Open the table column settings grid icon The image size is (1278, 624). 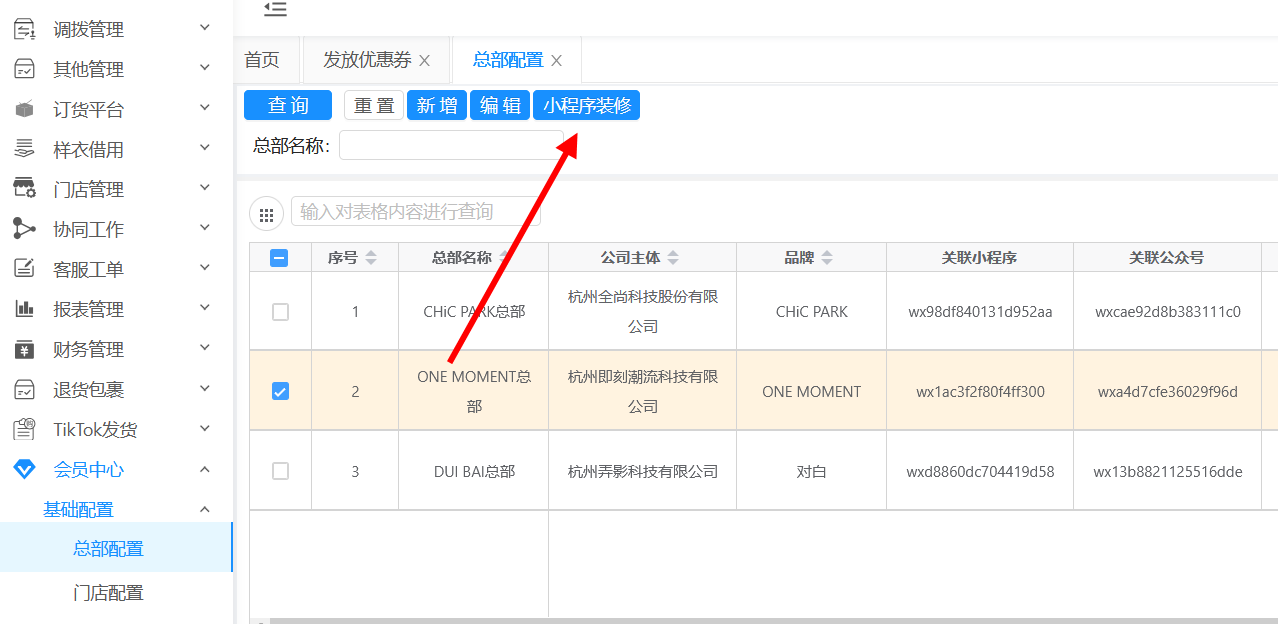pos(266,213)
